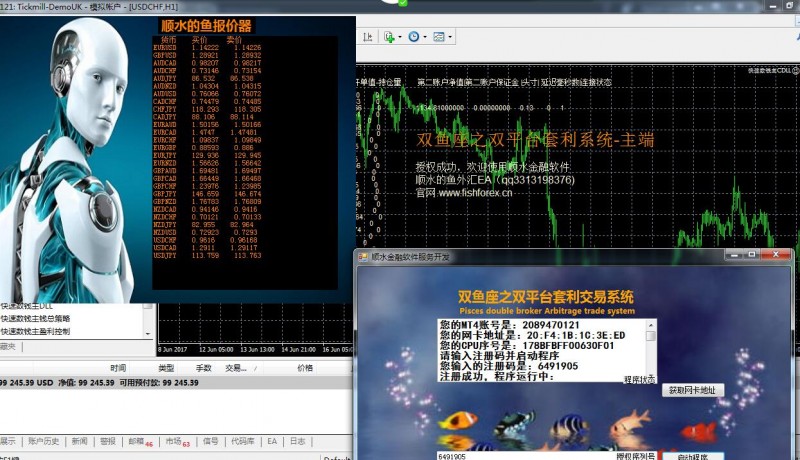This screenshot has height=460, width=800.
Task: Open the 邮箱 terminal tab
Action: [140, 441]
